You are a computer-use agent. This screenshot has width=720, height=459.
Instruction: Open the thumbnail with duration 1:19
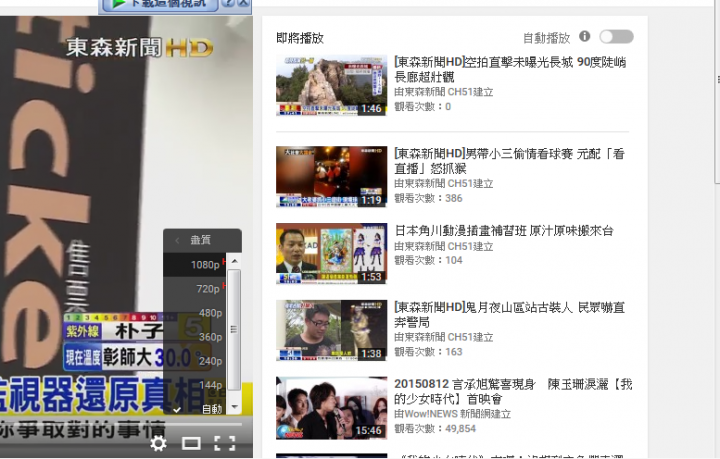[x=332, y=177]
